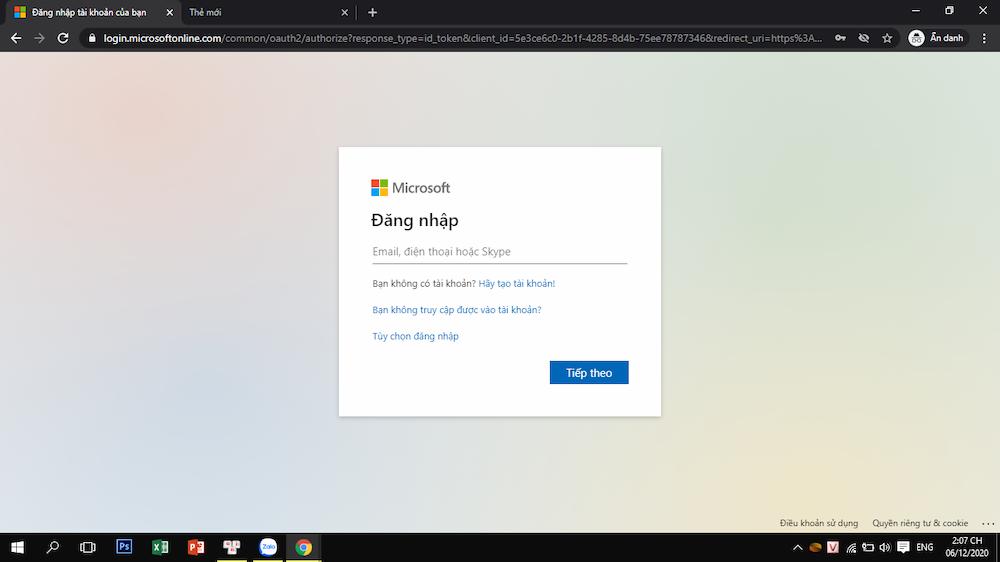Click the address bar URL
The width and height of the screenshot is (1000, 562).
(462, 38)
